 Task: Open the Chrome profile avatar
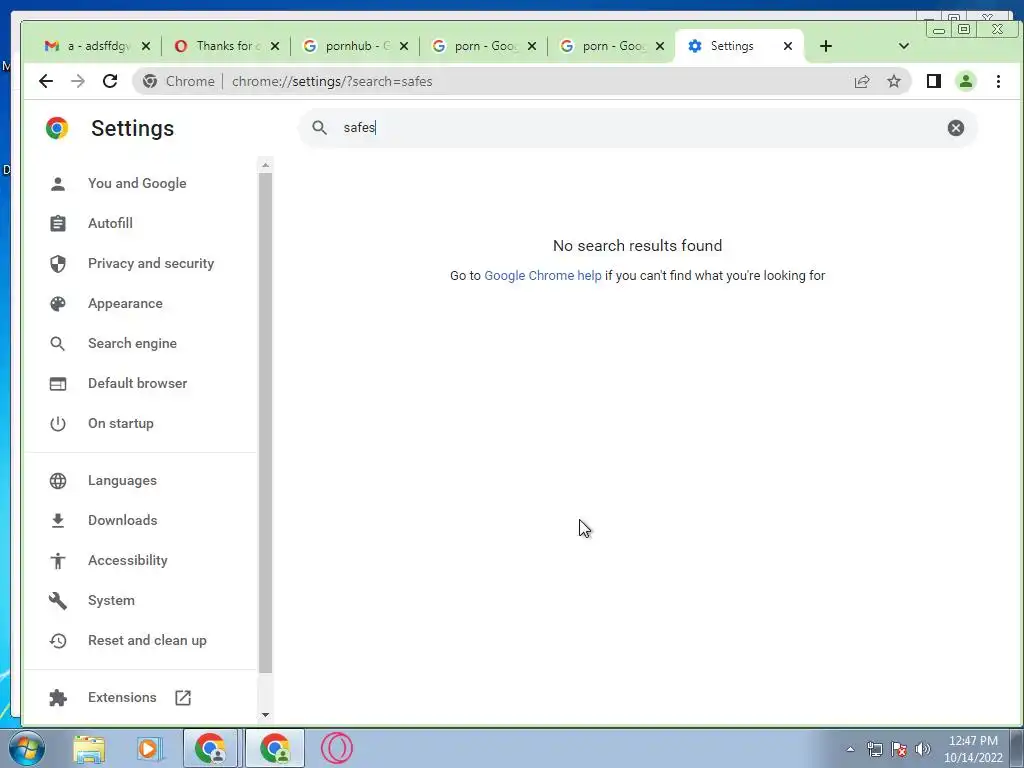click(x=966, y=81)
